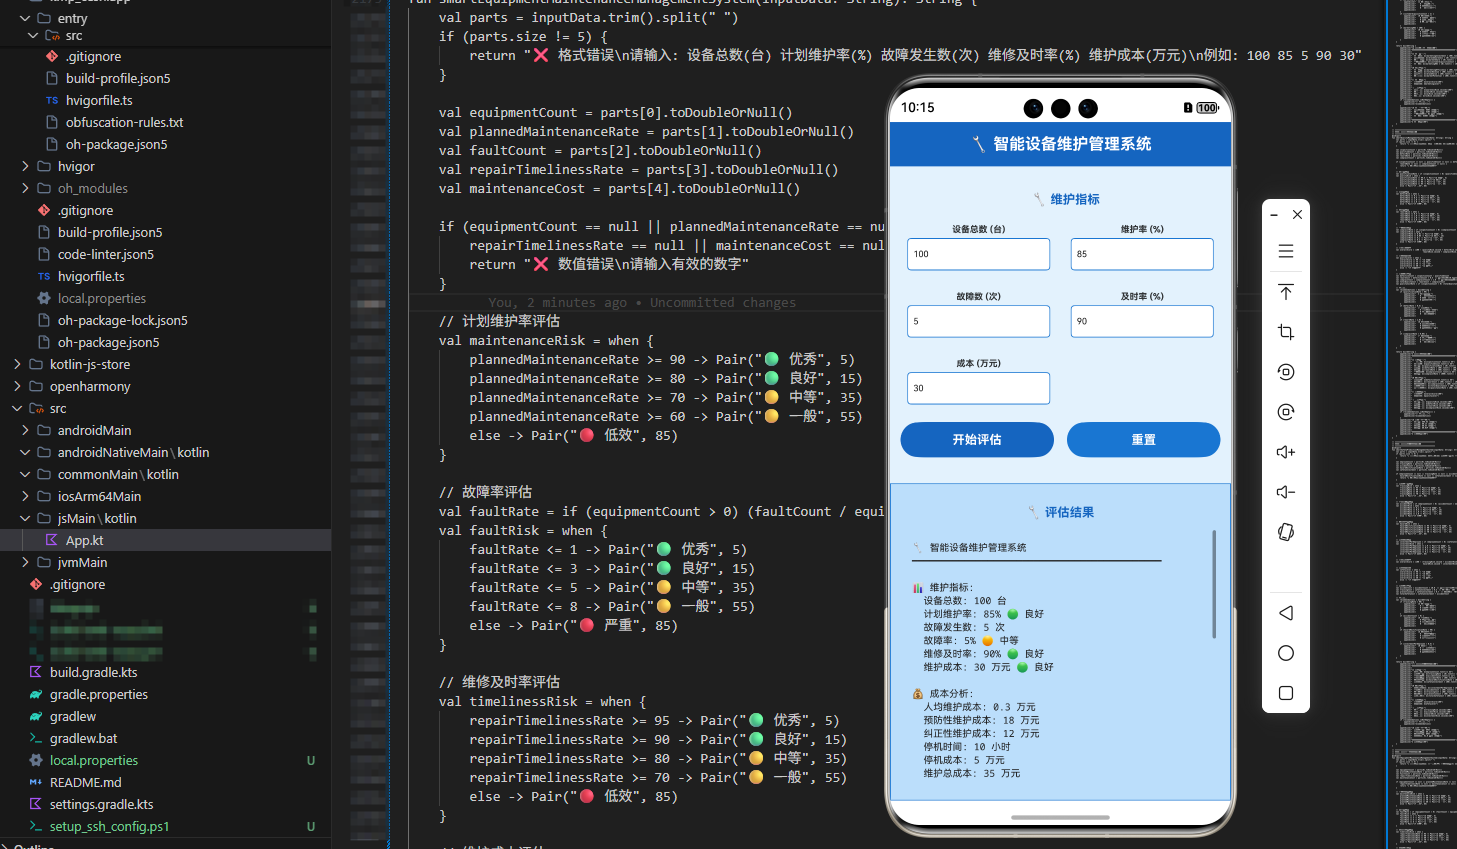The height and width of the screenshot is (849, 1457).
Task: Click the git icon of entry .gitignore
Action: pos(52,56)
